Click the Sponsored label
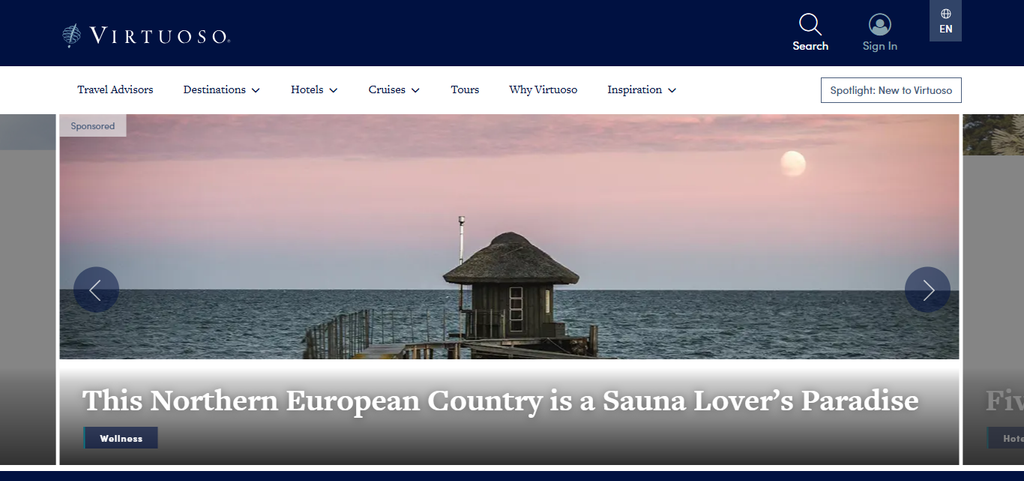Screen dimensions: 1024x481 tap(93, 126)
